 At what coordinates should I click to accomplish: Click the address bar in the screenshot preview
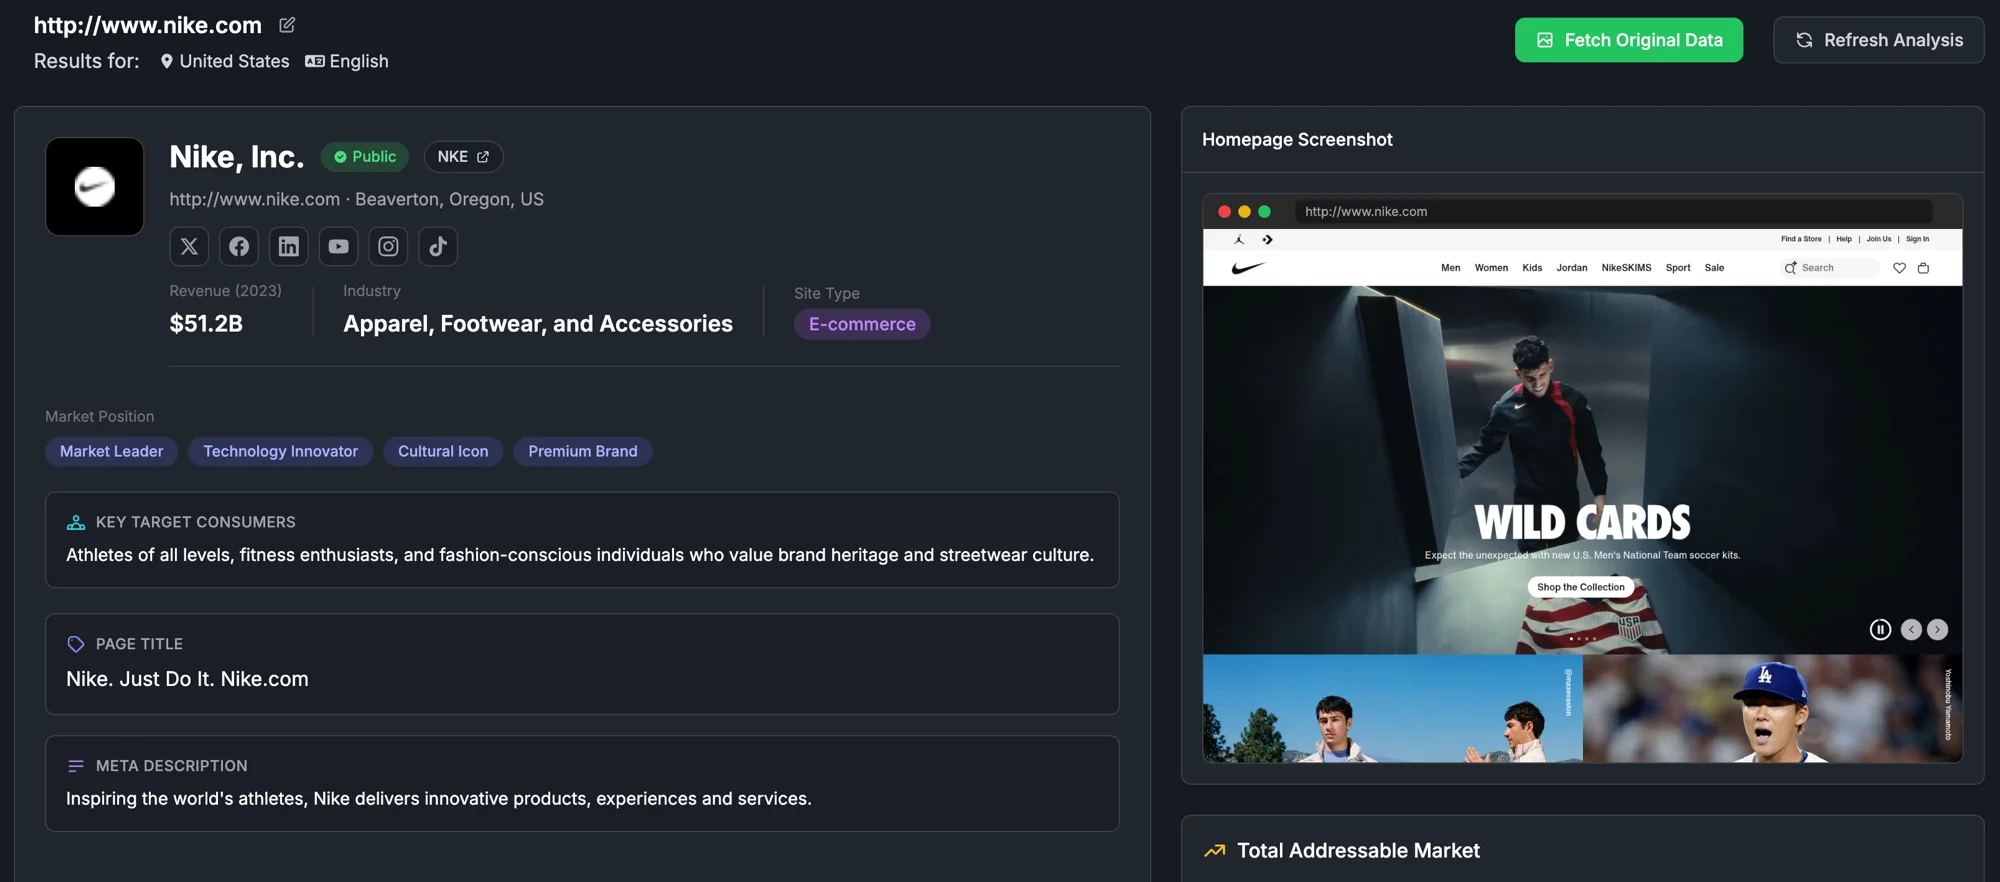(1614, 211)
